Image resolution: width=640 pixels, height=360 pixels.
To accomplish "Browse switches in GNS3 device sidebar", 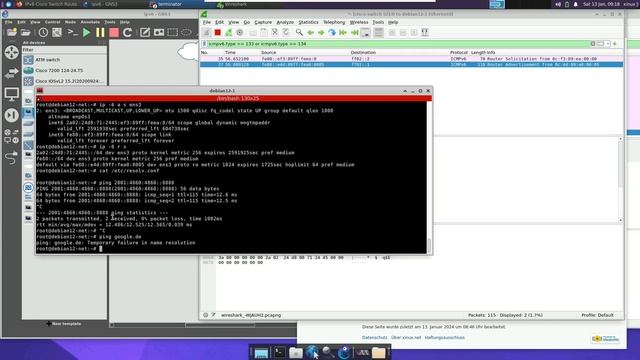I will click(x=11, y=73).
